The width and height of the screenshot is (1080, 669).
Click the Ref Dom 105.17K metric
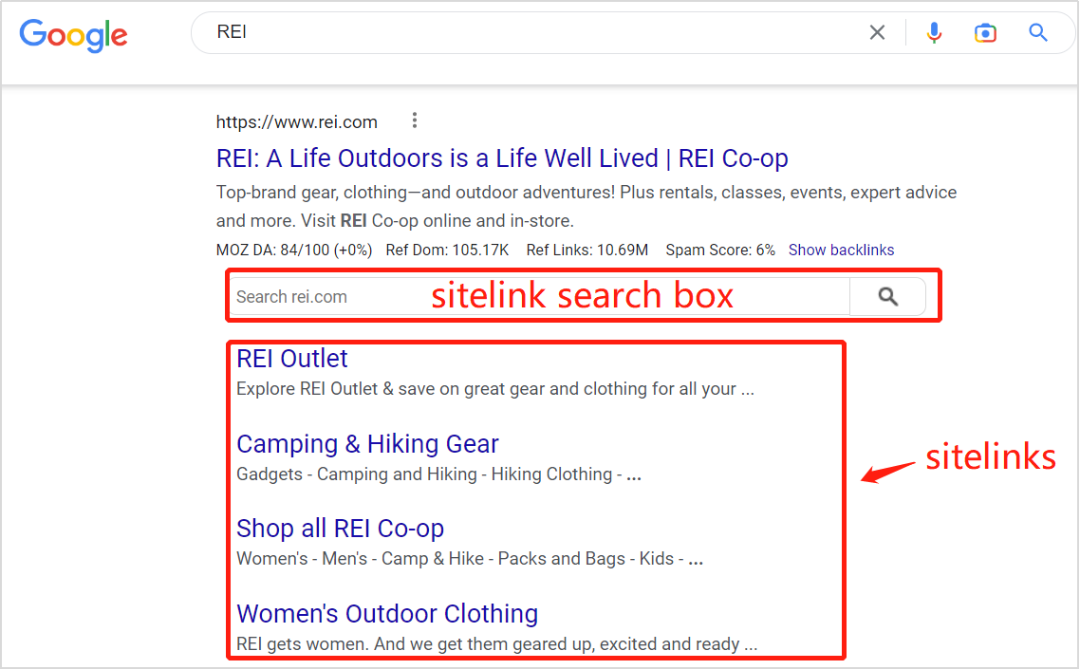447,250
